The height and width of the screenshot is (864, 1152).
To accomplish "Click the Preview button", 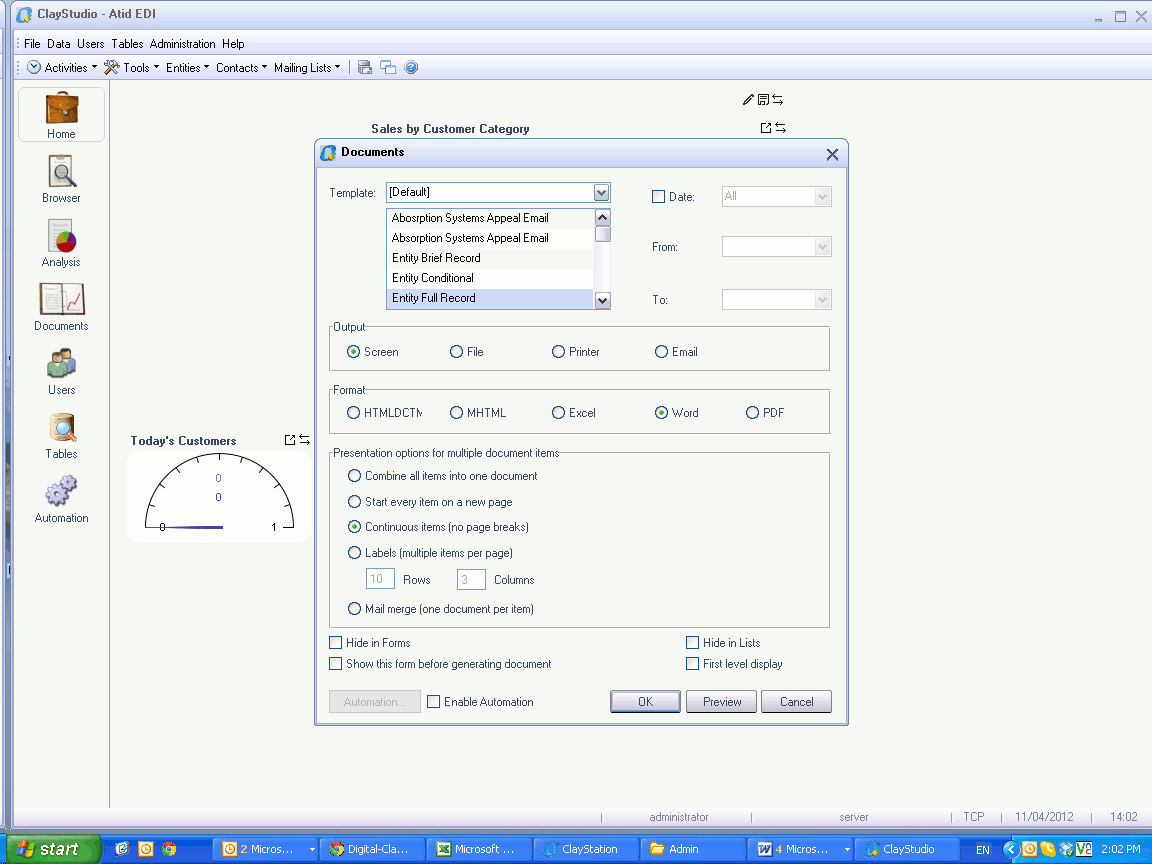I will click(722, 702).
